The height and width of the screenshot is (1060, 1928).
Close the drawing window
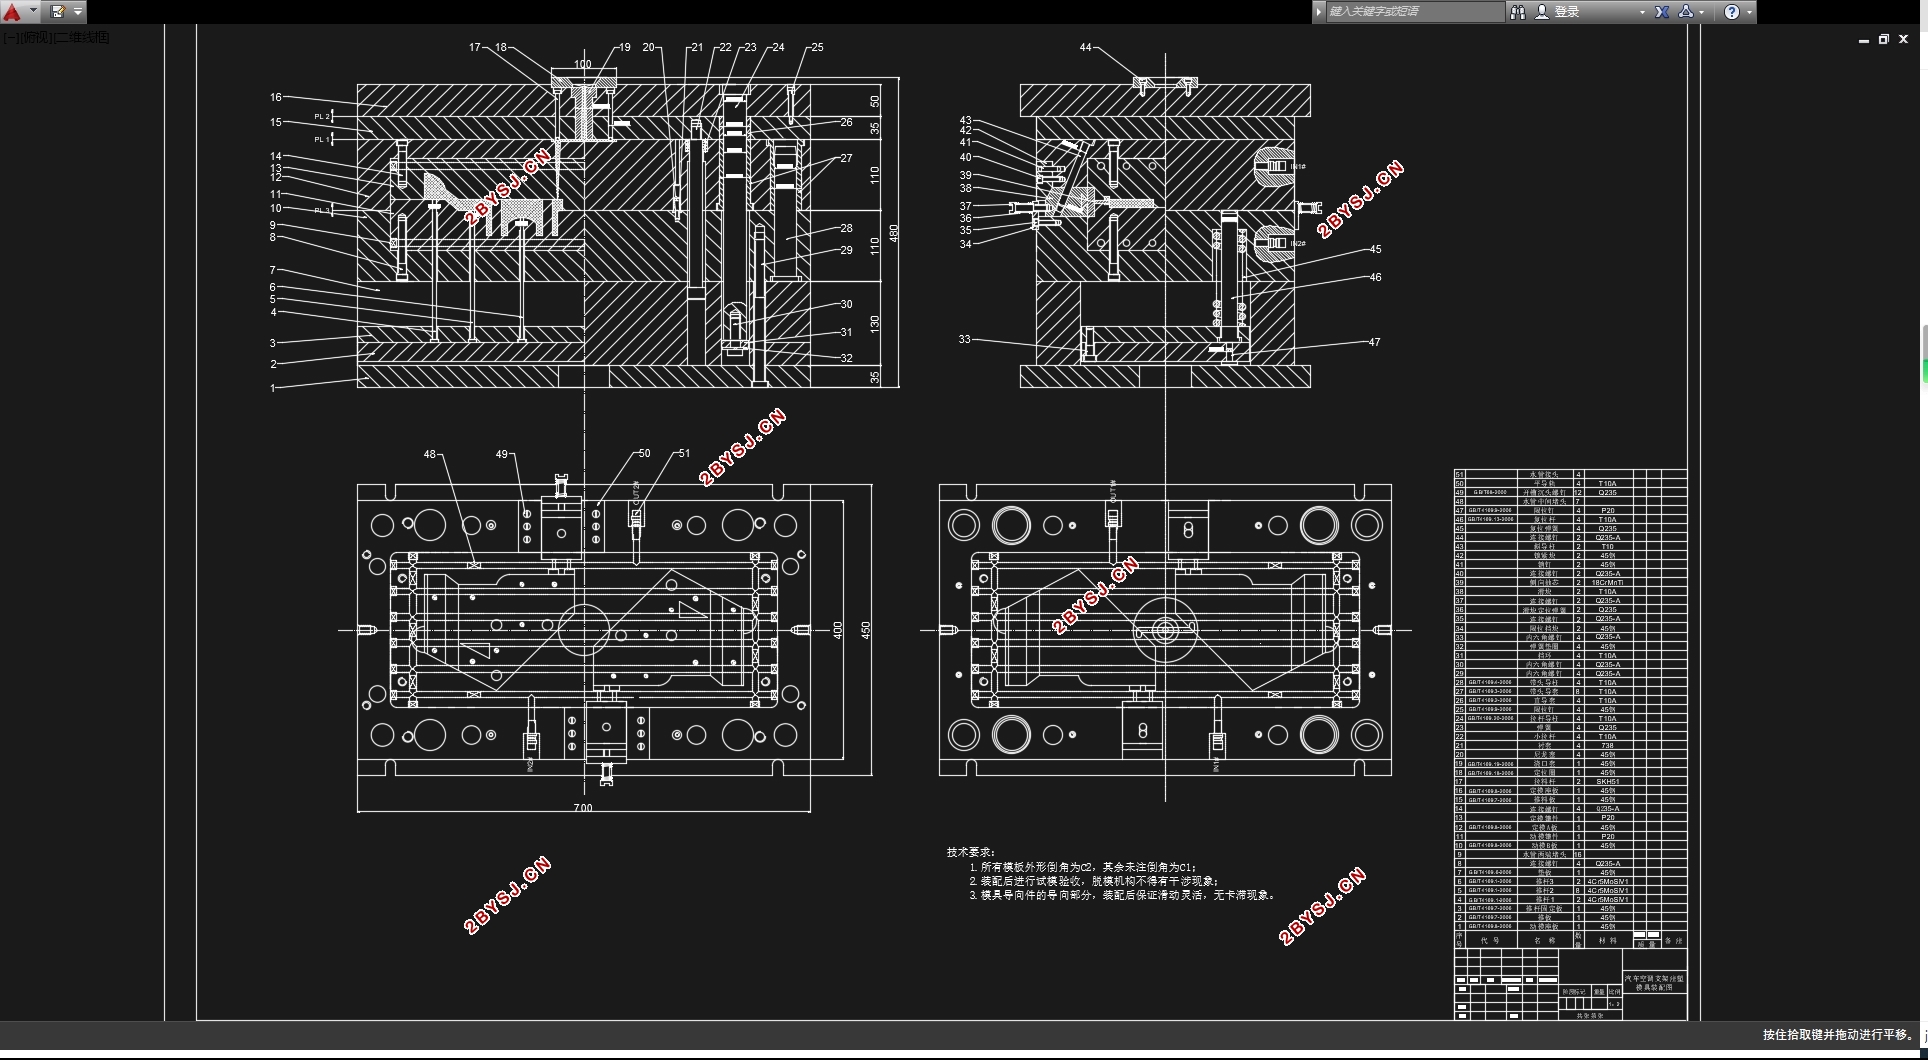[1904, 40]
